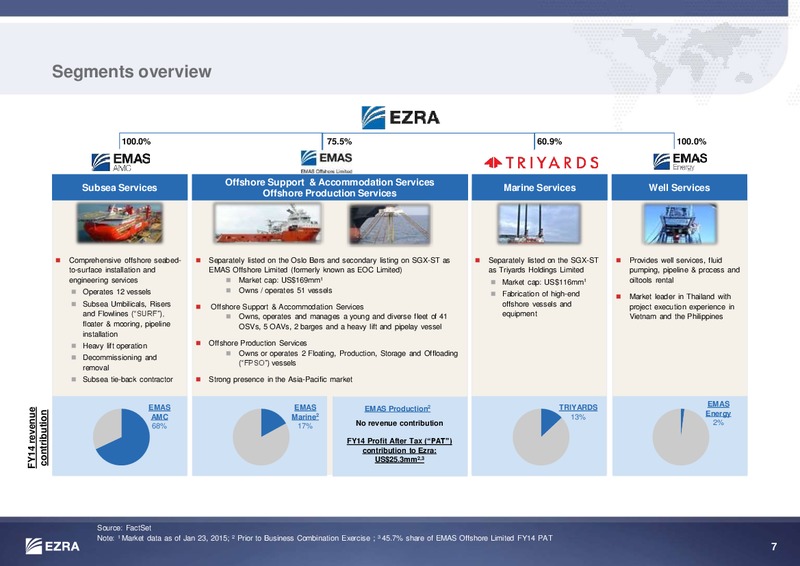
Task: Click the offshore support vessel photo
Action: tap(268, 223)
